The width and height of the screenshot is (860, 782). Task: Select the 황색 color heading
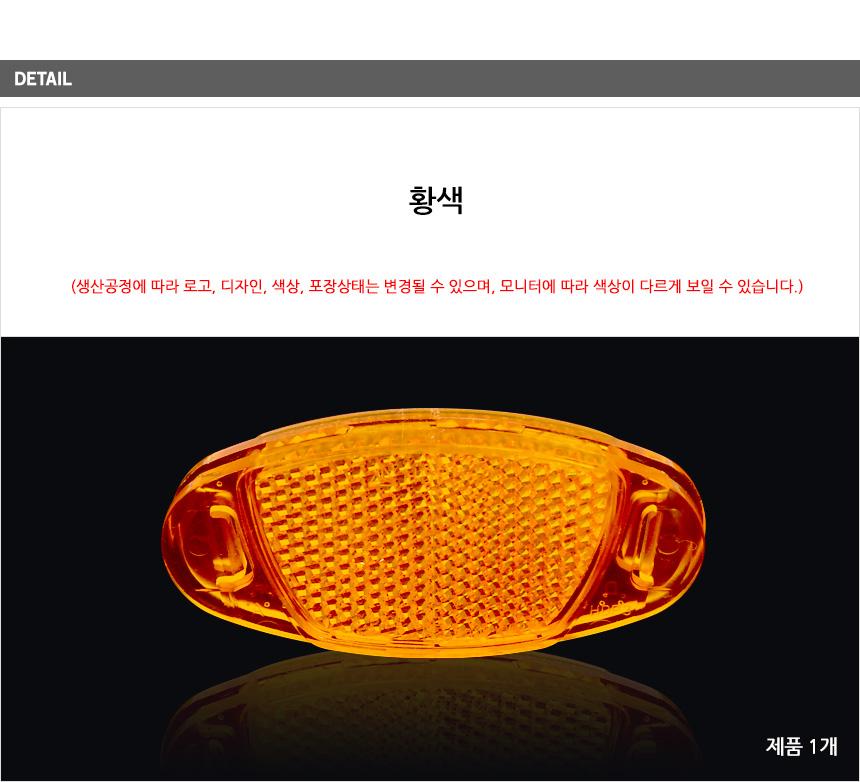tap(436, 200)
